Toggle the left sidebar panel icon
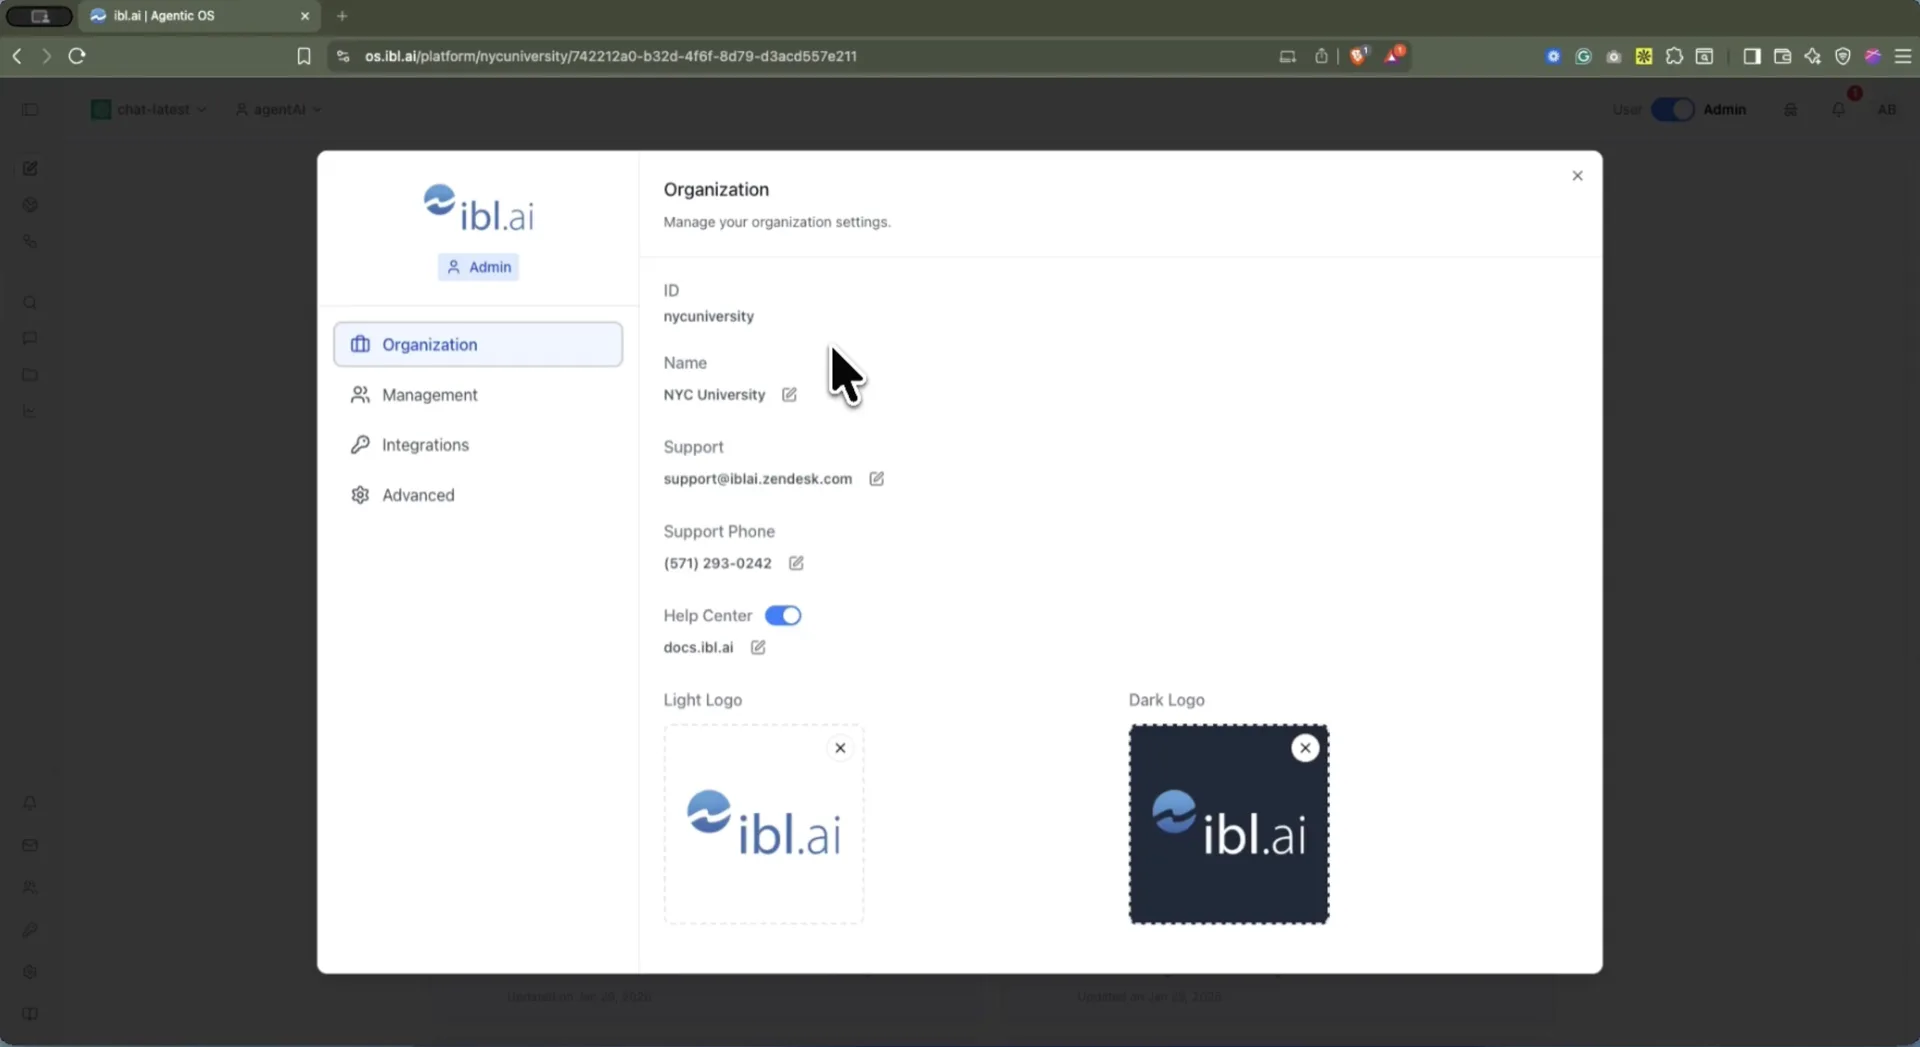1920x1047 pixels. 30,109
